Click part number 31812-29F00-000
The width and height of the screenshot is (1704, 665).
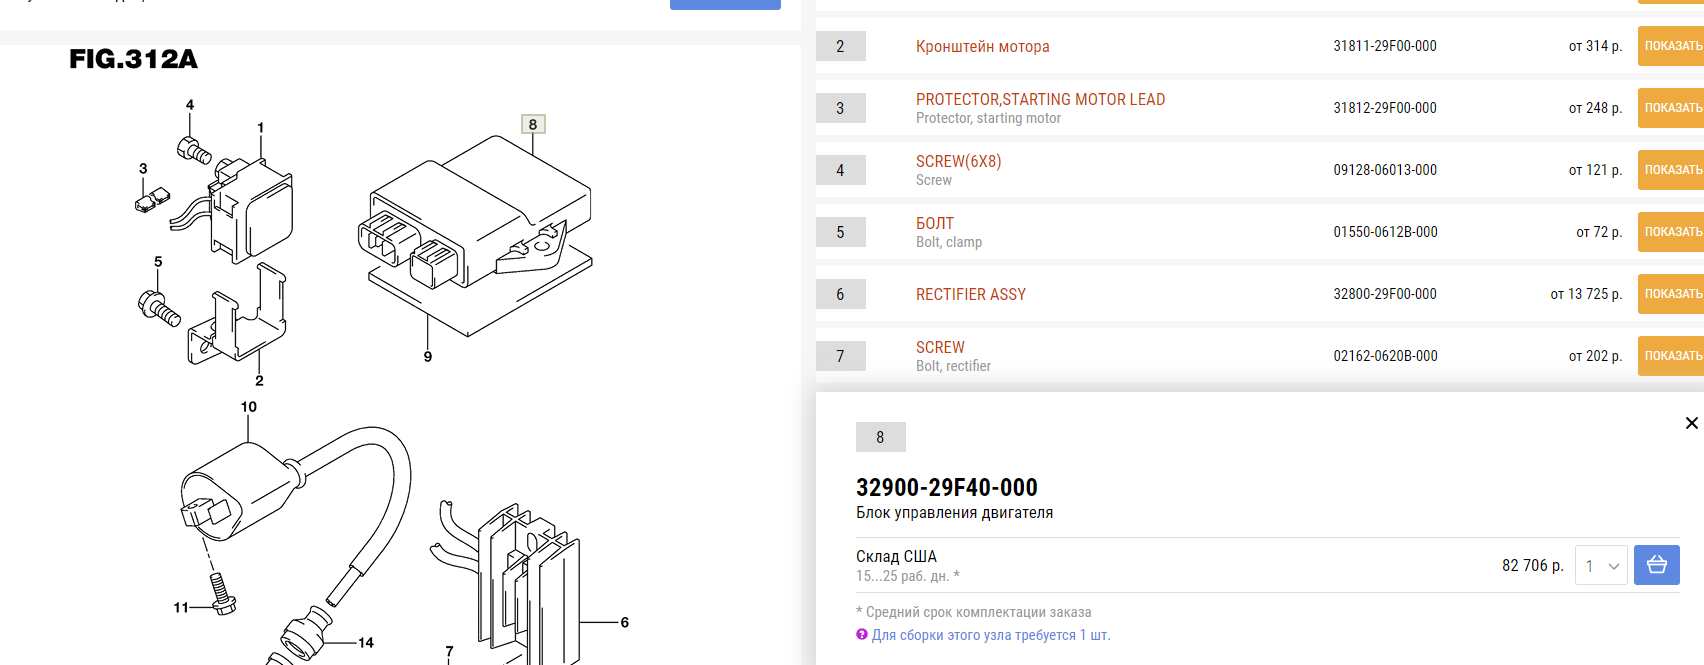point(1384,108)
